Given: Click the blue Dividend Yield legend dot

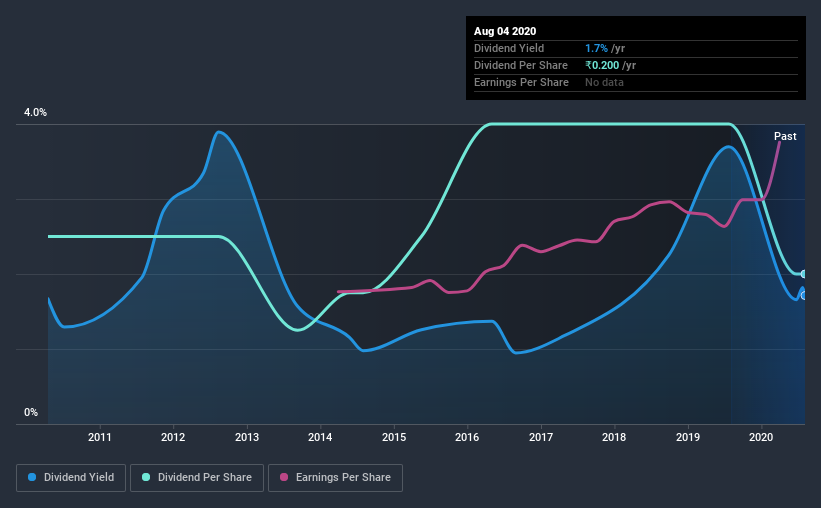Looking at the screenshot, I should (32, 477).
